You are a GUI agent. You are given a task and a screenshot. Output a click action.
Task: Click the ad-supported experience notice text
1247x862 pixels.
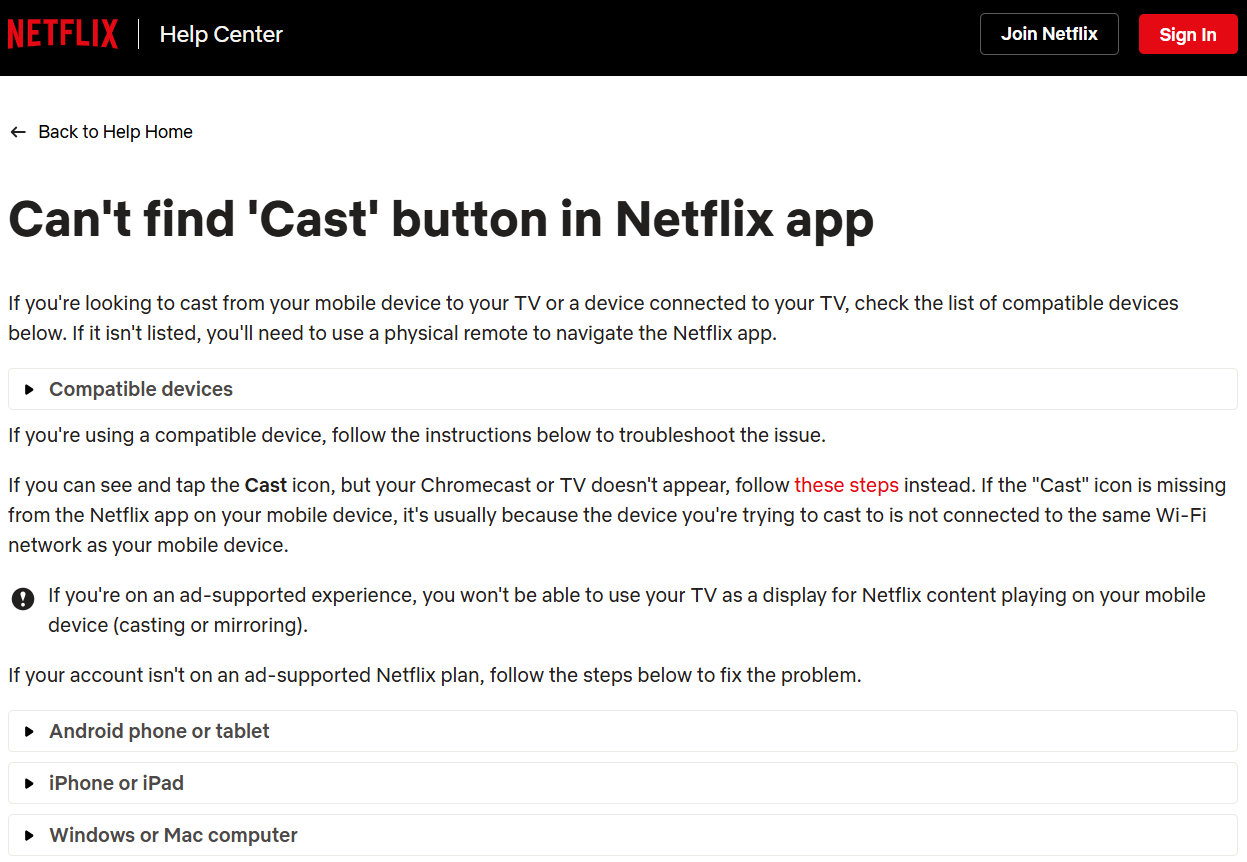coord(627,610)
